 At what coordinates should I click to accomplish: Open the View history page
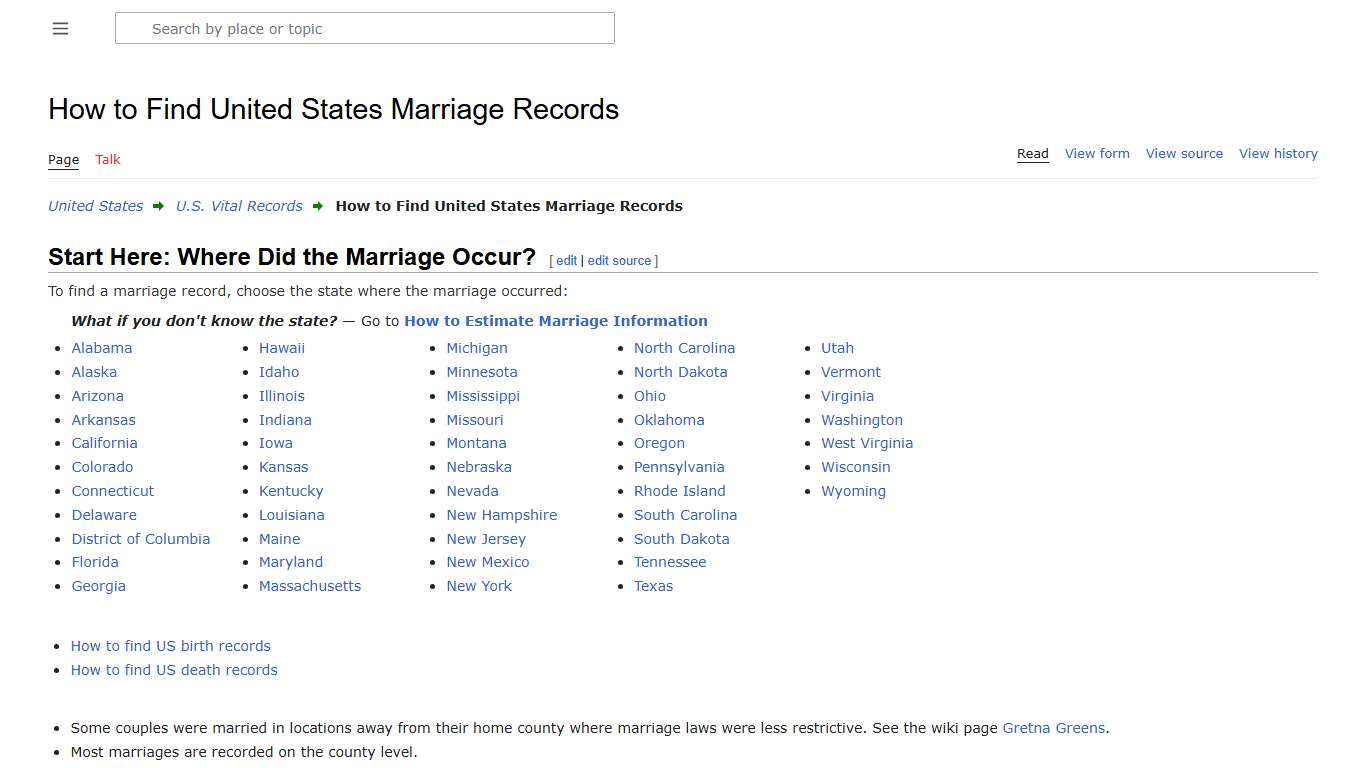click(x=1278, y=153)
